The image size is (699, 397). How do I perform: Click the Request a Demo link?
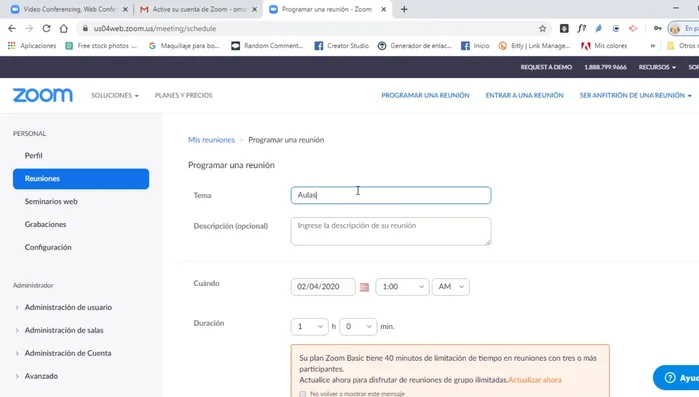[x=546, y=67]
